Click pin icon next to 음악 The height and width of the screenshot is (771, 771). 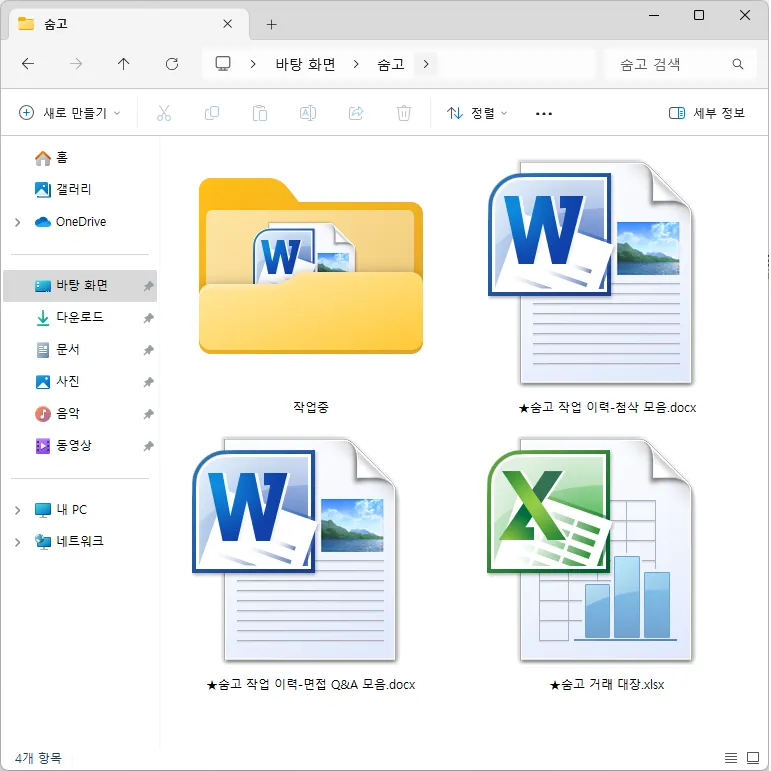point(148,414)
